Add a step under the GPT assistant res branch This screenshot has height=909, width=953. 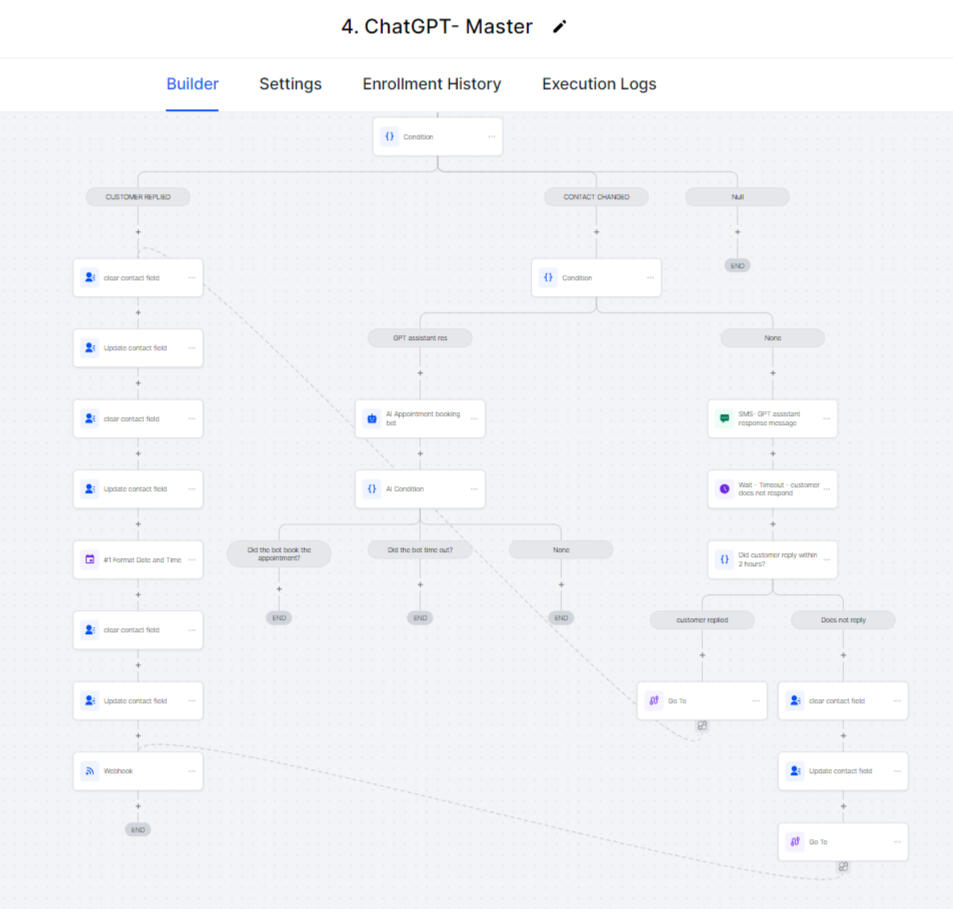click(x=420, y=373)
